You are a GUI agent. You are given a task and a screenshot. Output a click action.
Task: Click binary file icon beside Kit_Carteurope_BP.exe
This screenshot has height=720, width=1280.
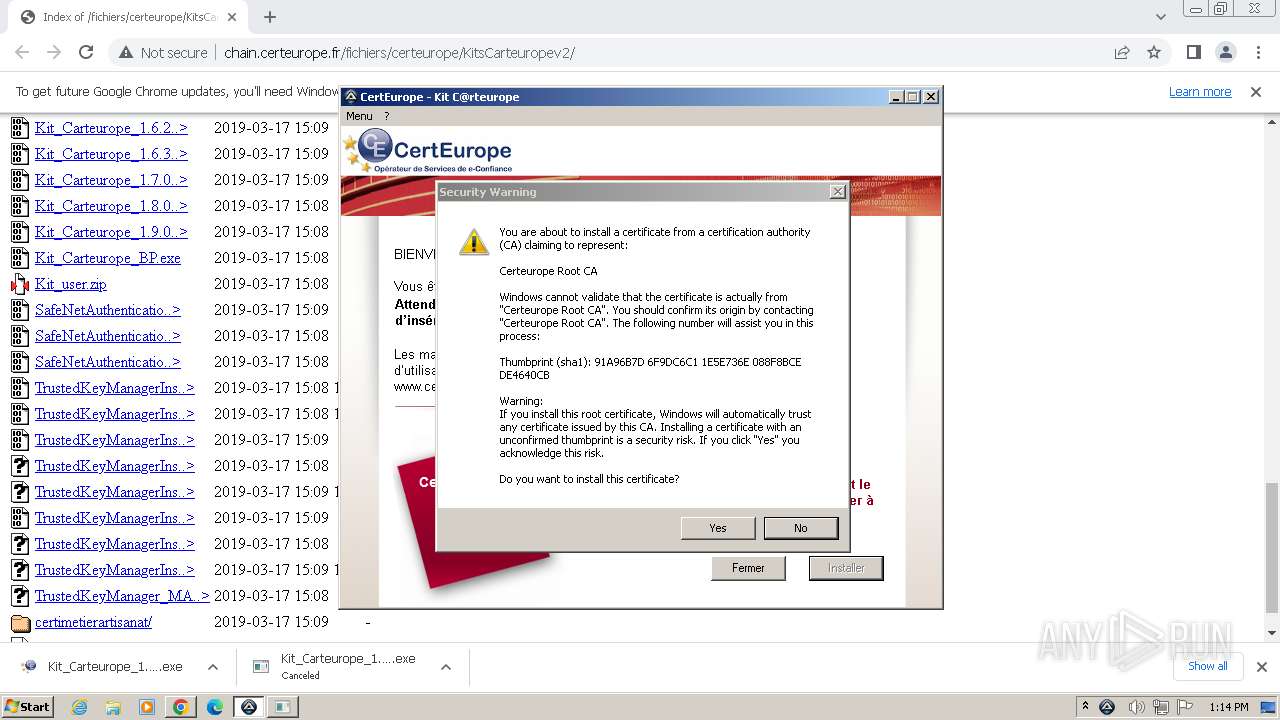point(20,258)
